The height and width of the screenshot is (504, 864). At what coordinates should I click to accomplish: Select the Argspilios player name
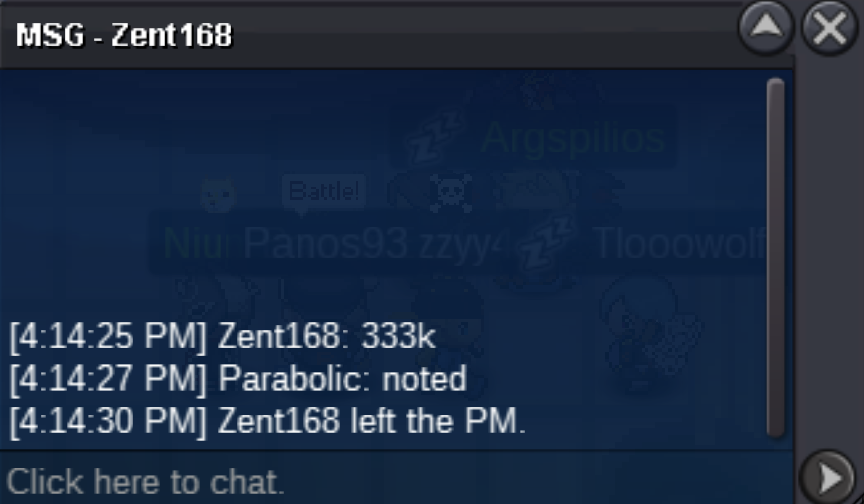tap(574, 138)
